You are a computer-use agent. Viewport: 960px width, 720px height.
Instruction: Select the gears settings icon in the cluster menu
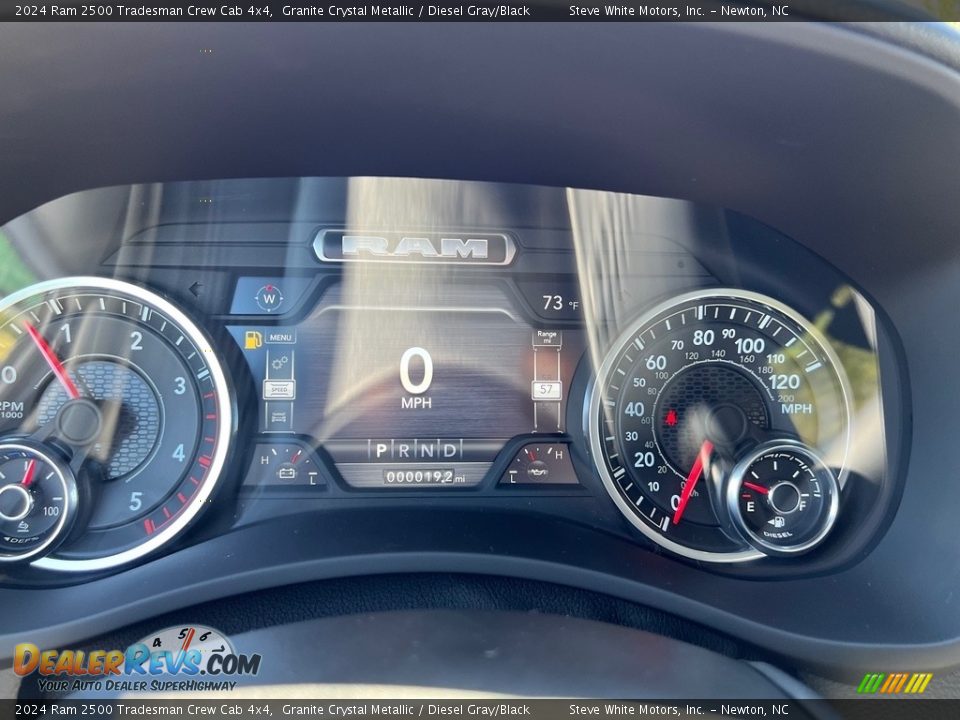point(279,363)
